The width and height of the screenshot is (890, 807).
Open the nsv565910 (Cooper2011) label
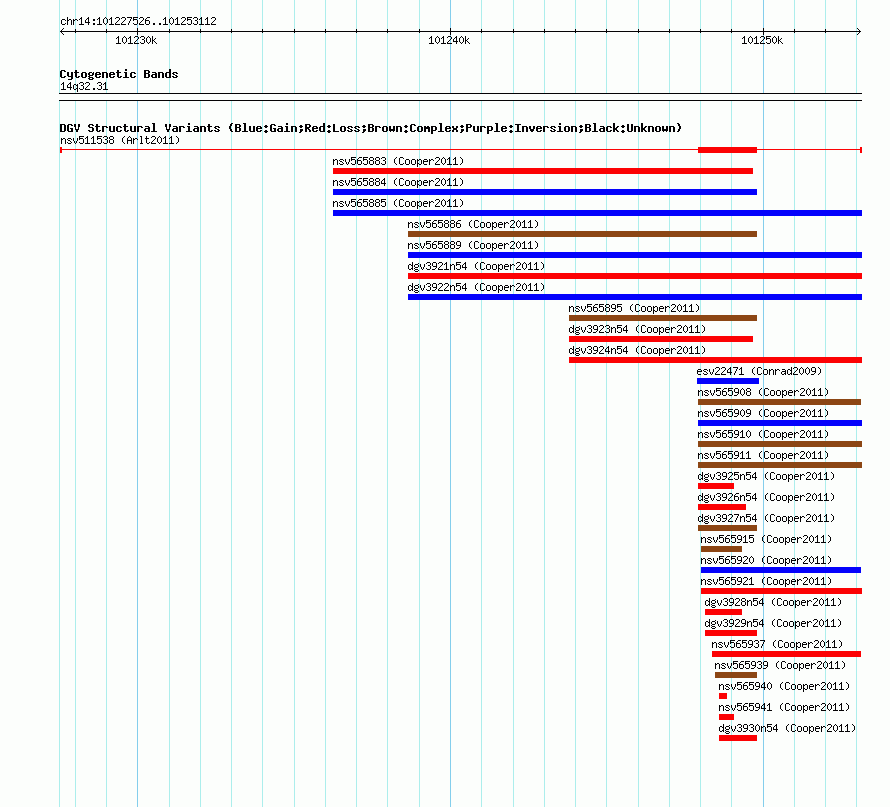point(763,434)
